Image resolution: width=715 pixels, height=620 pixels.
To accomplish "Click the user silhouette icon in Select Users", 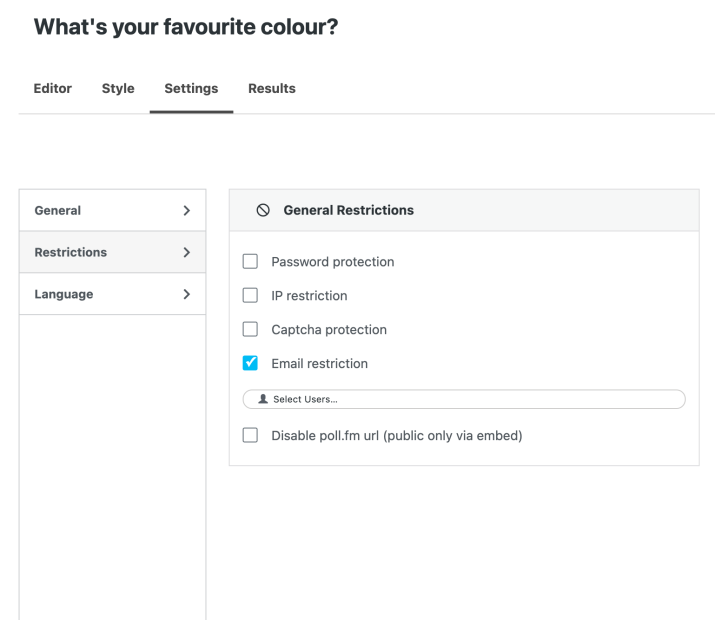I will pos(263,399).
